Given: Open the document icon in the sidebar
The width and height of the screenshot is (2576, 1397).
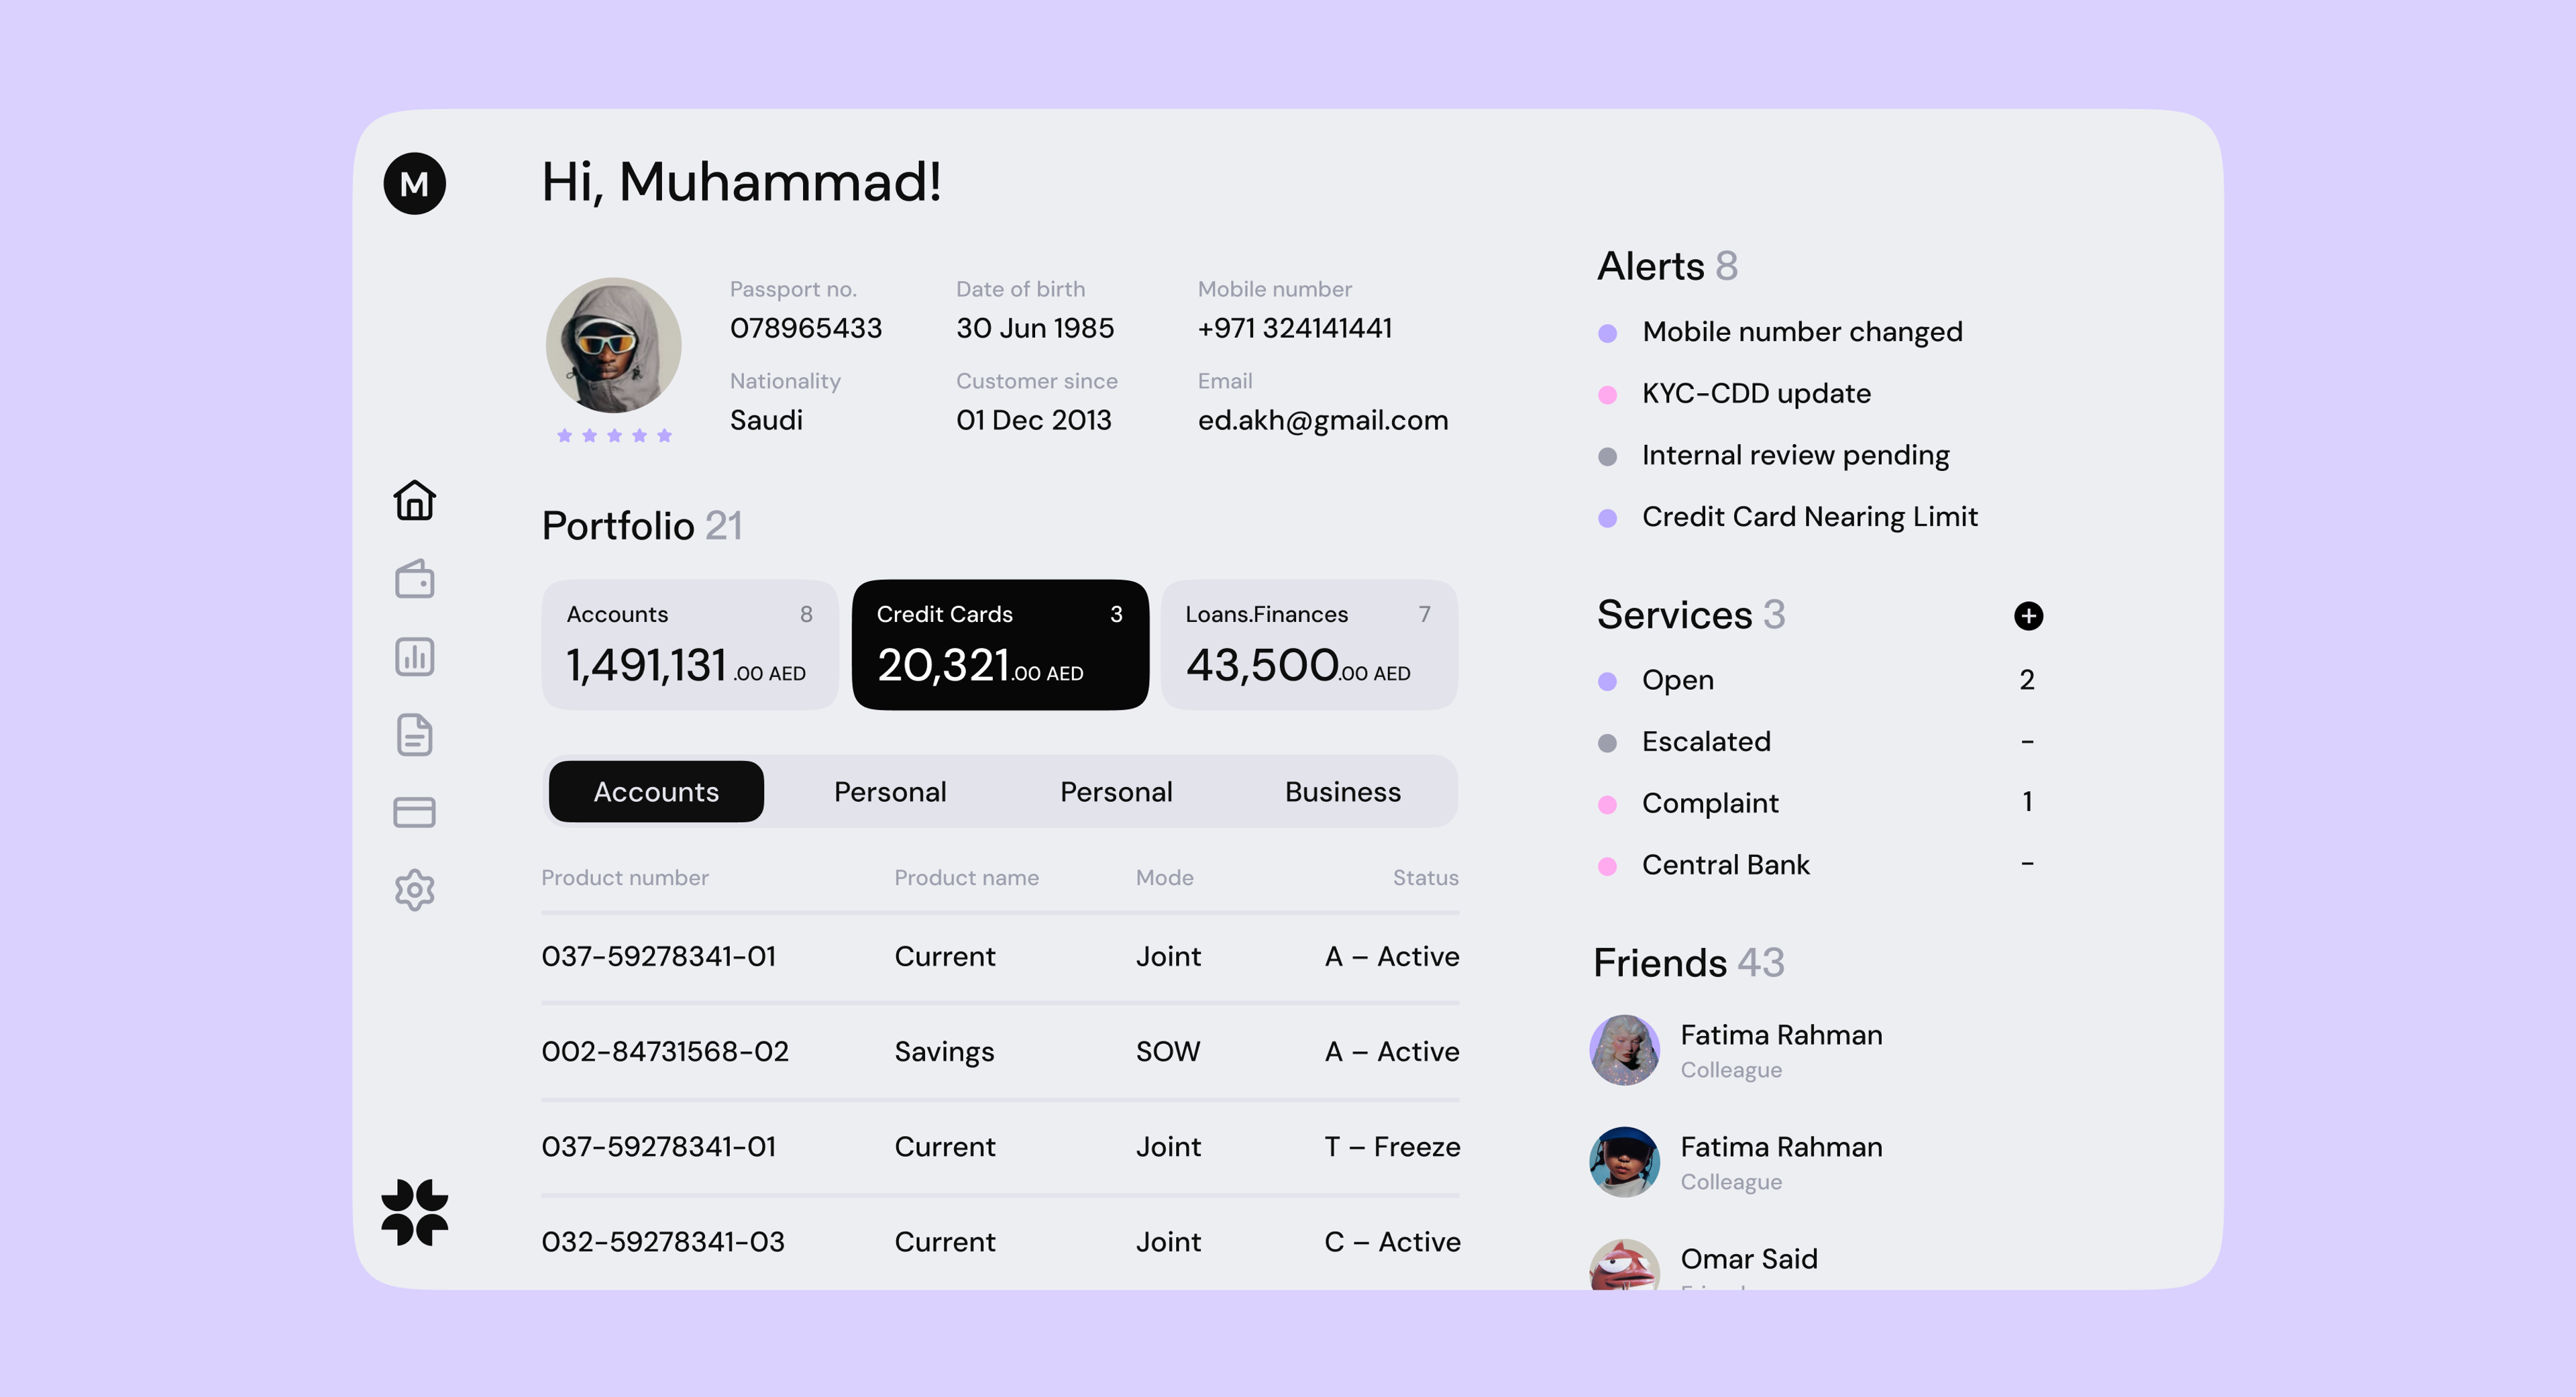Looking at the screenshot, I should coord(414,735).
